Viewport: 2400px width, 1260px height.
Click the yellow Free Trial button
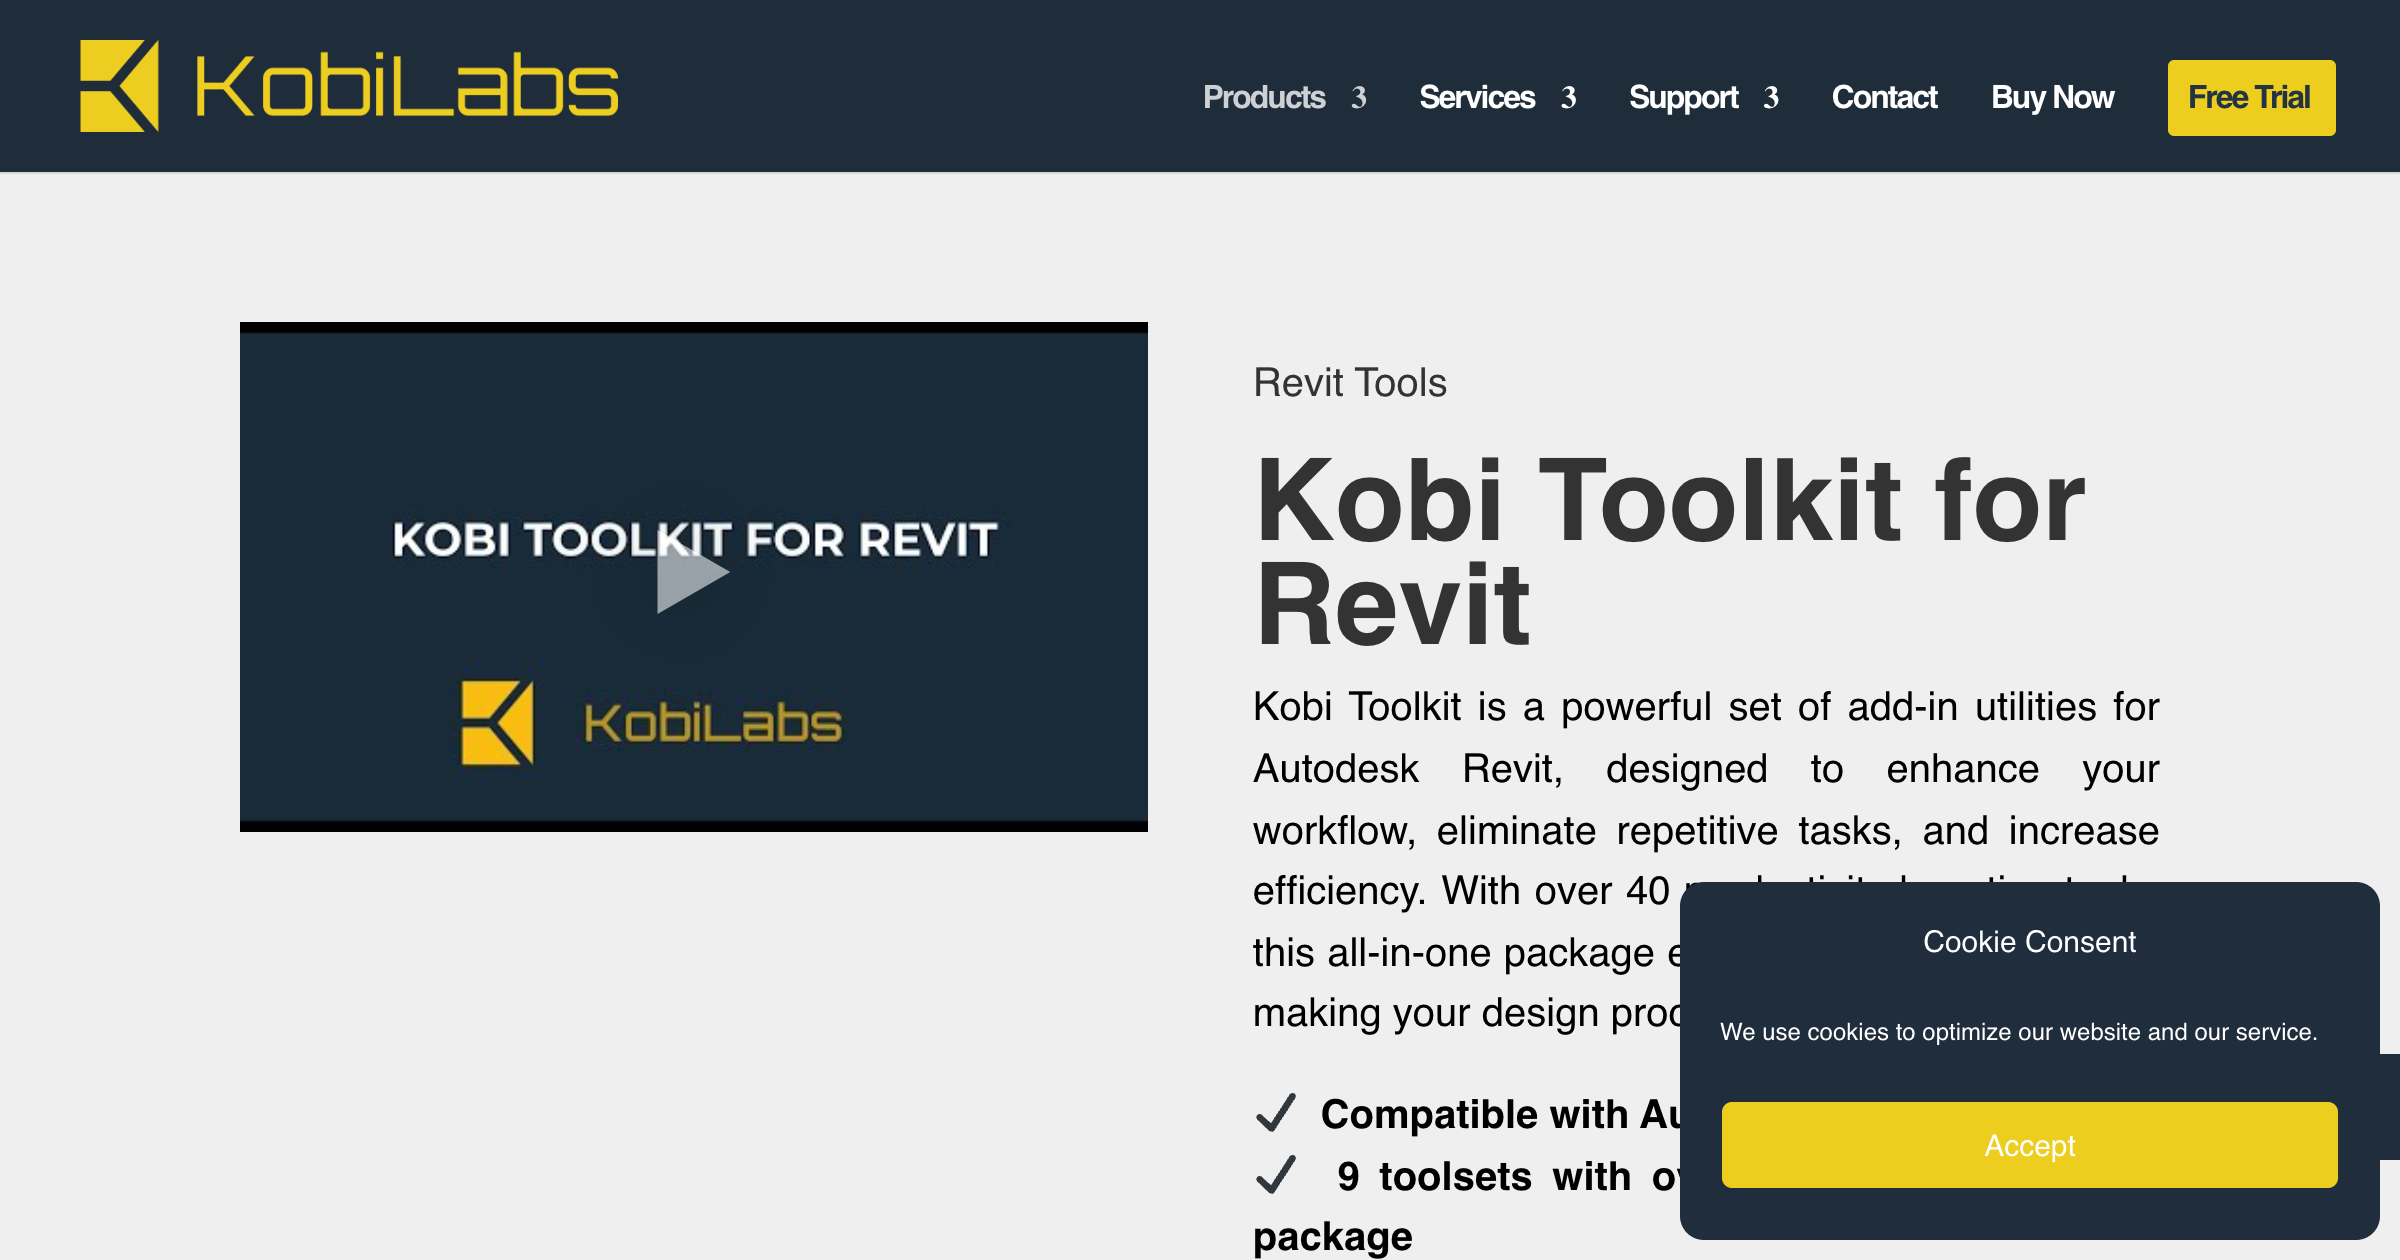coord(2251,98)
